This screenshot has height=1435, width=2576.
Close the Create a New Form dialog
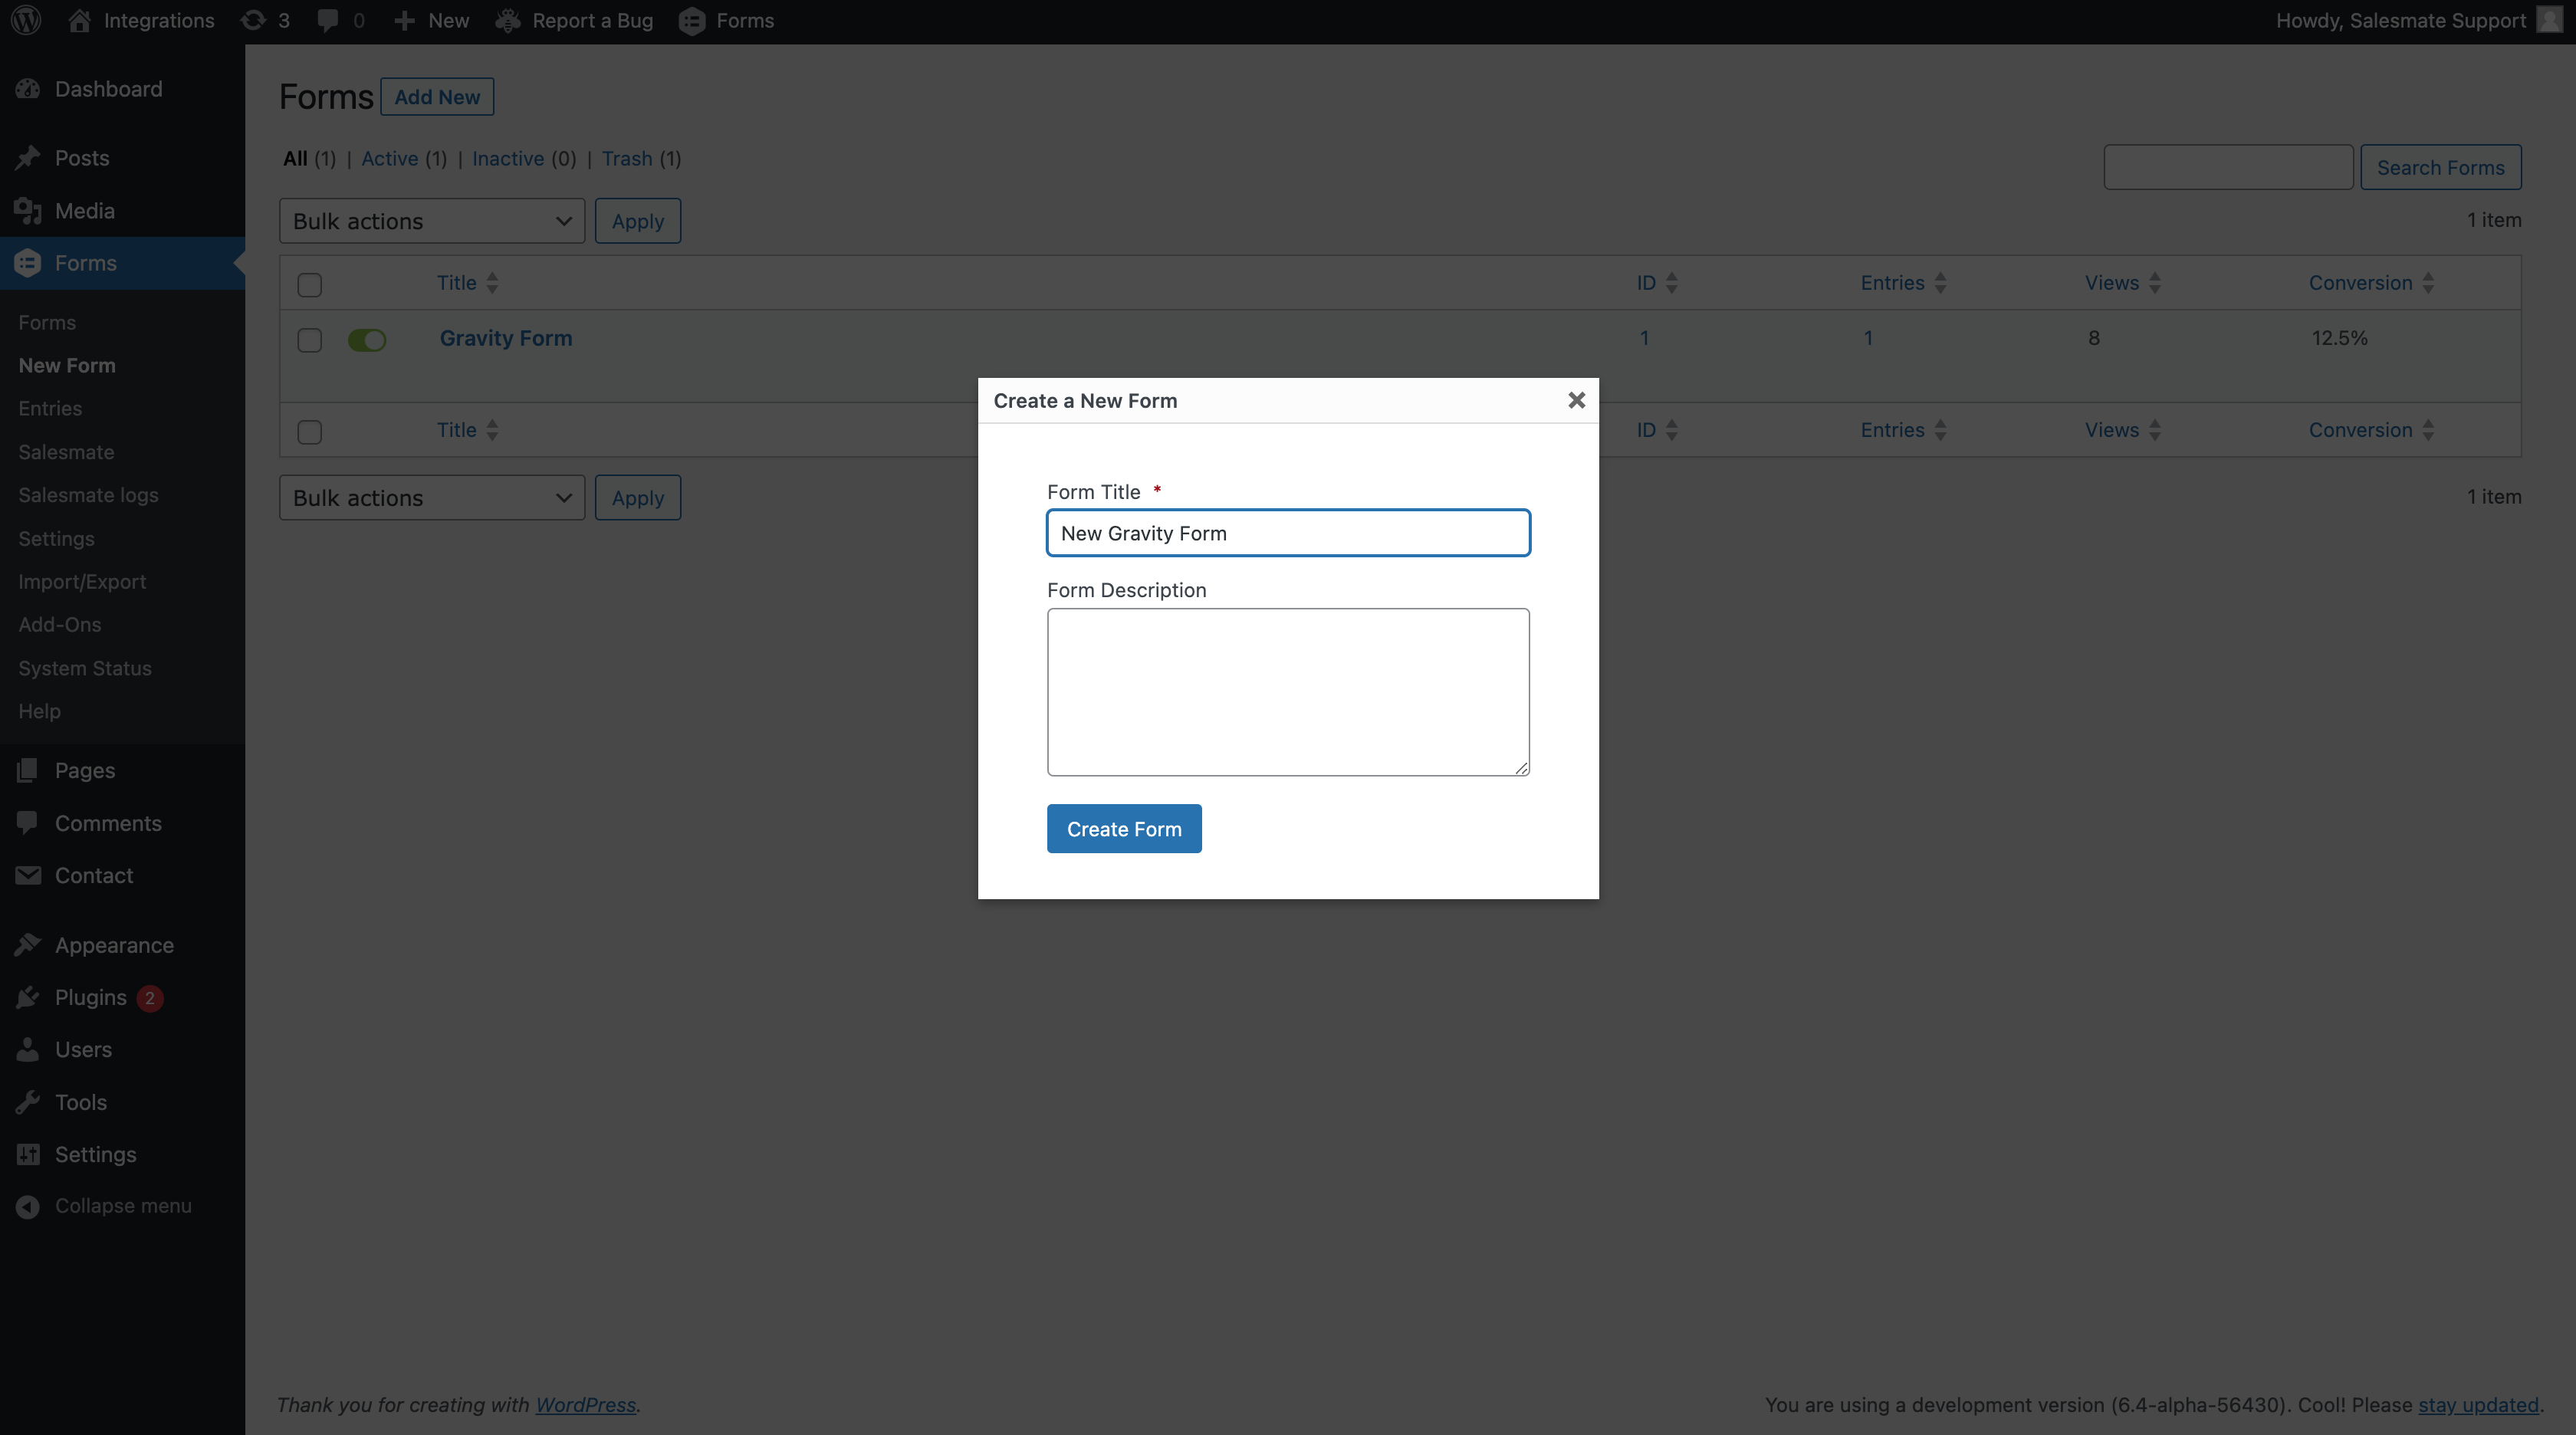(1576, 400)
